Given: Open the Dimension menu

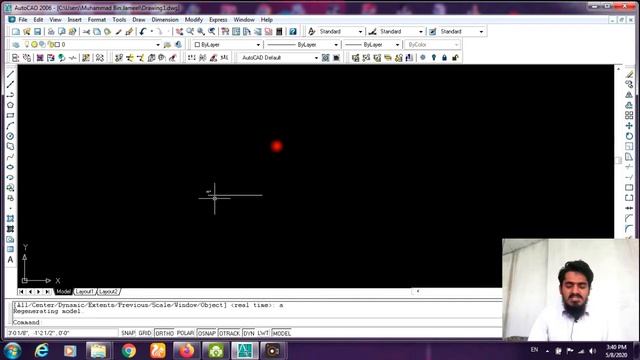Looking at the screenshot, I should [x=165, y=20].
